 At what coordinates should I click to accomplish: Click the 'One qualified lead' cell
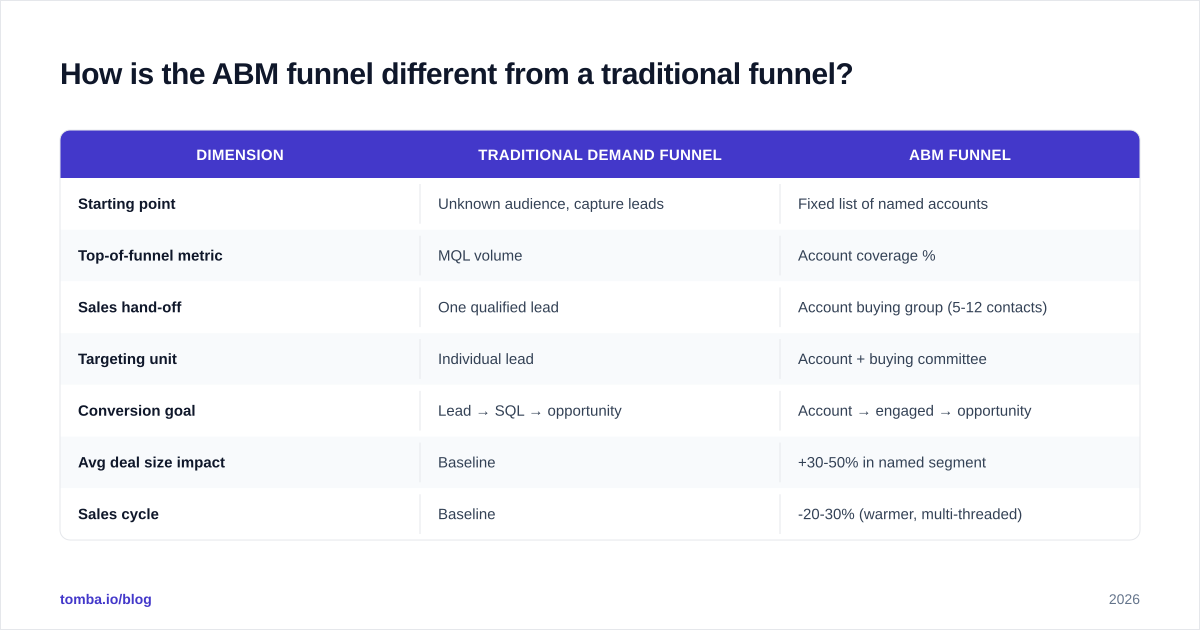pyautogui.click(x=498, y=308)
